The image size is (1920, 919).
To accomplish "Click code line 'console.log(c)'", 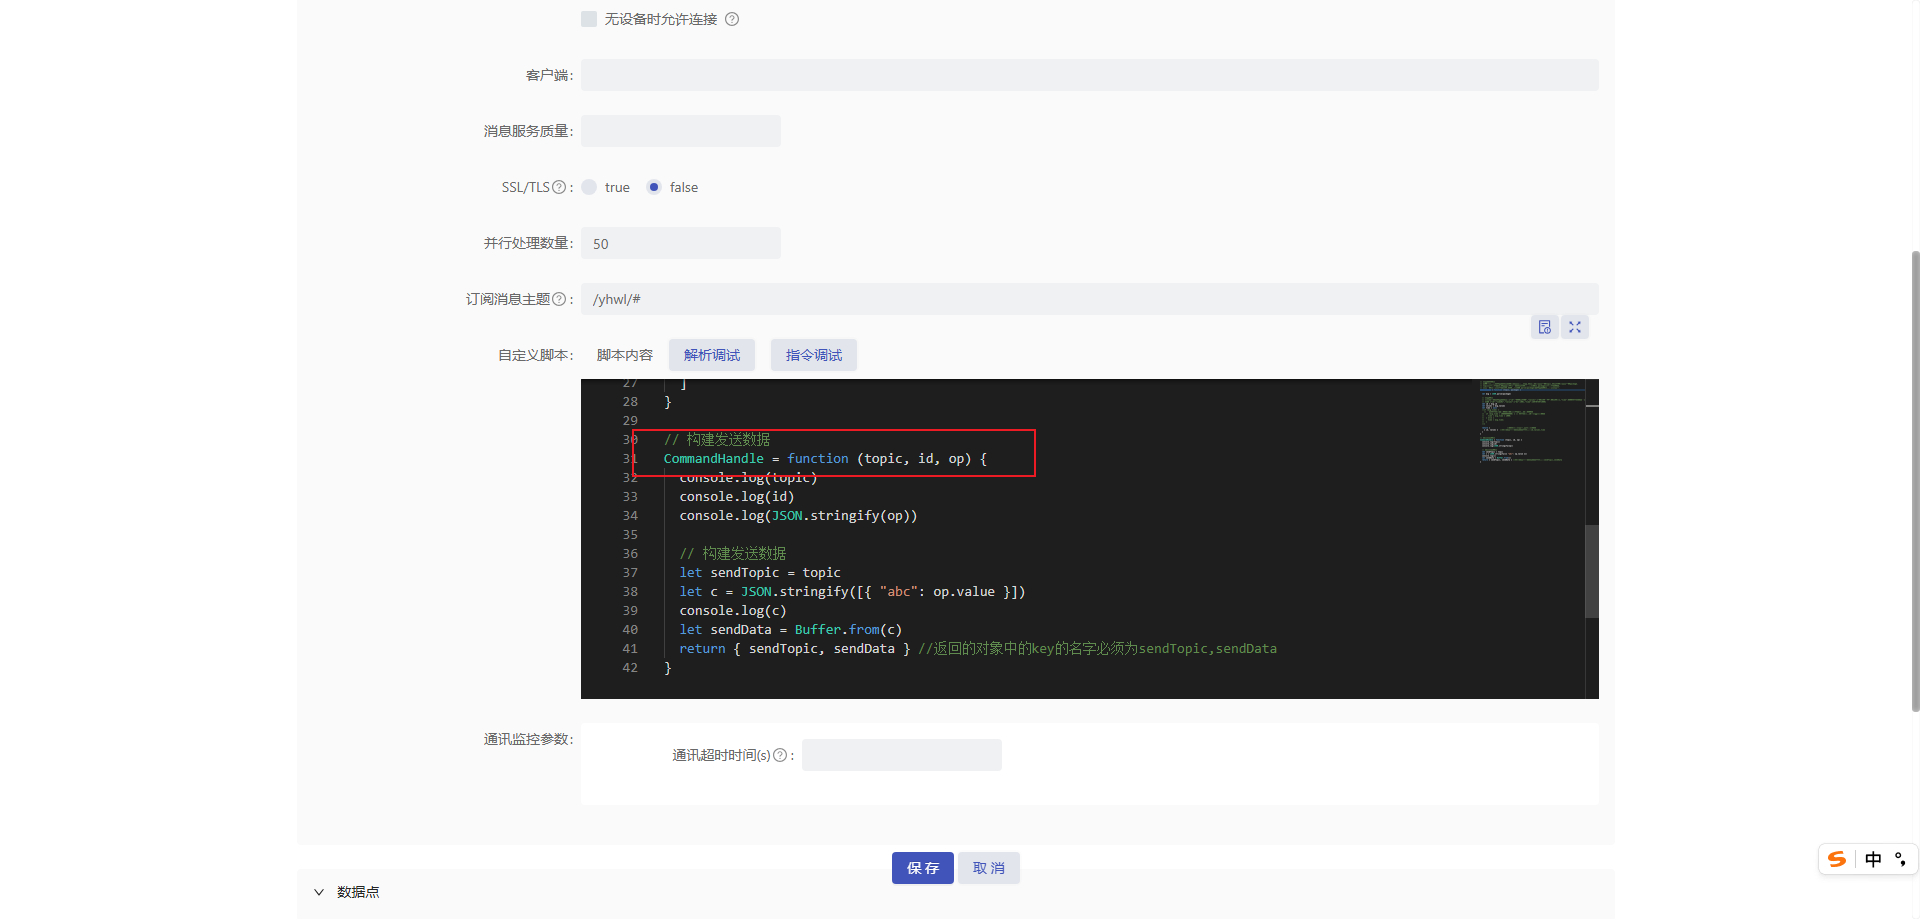I will pos(733,611).
